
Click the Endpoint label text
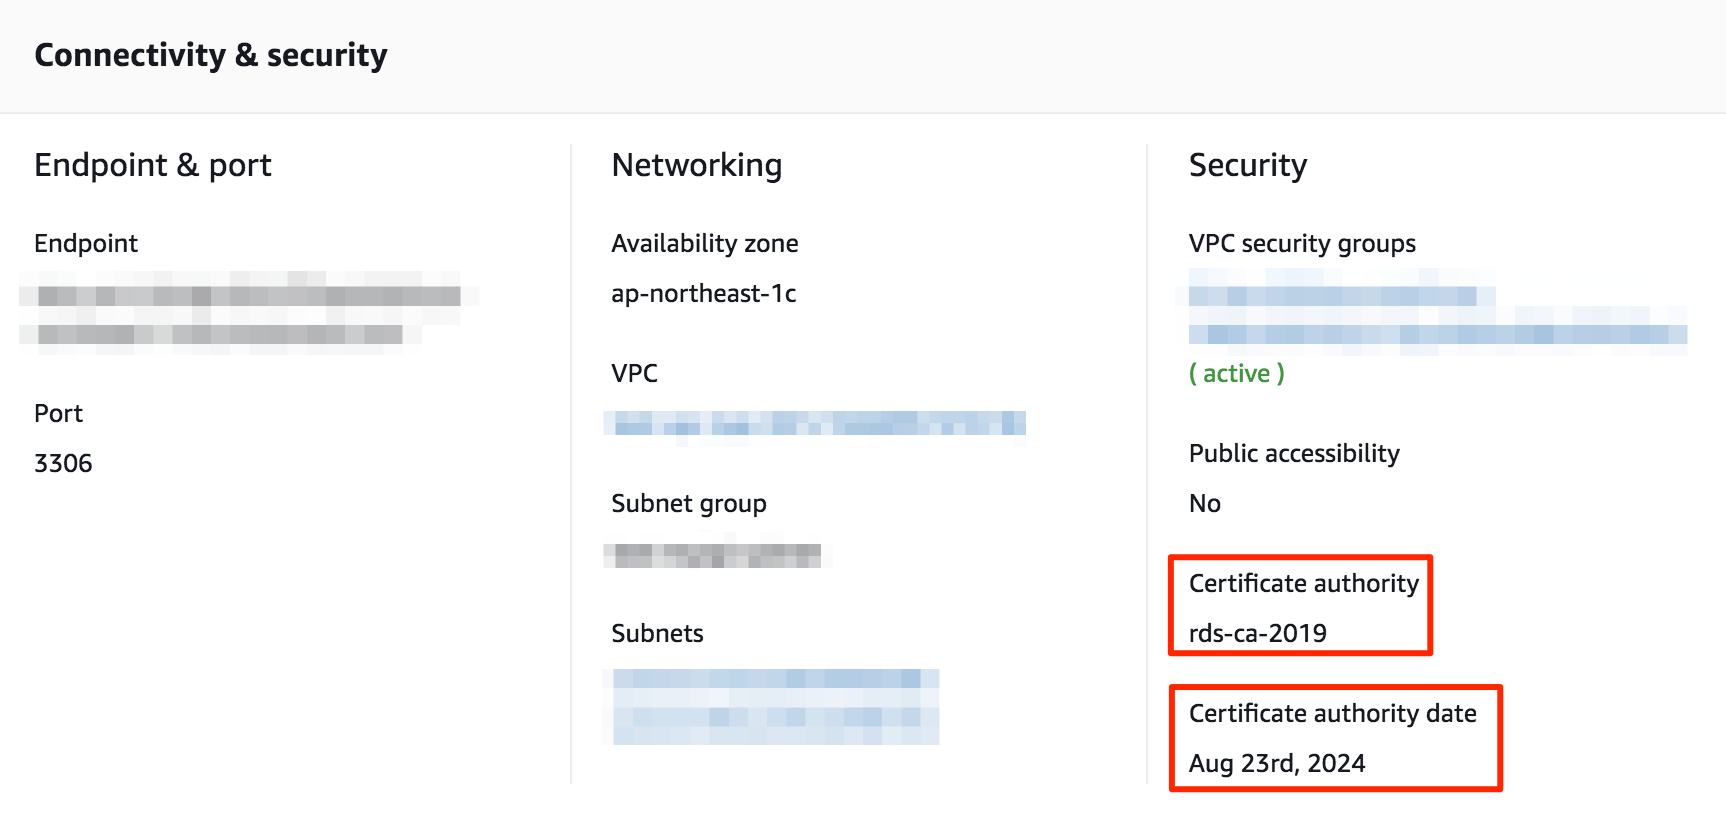pos(86,243)
